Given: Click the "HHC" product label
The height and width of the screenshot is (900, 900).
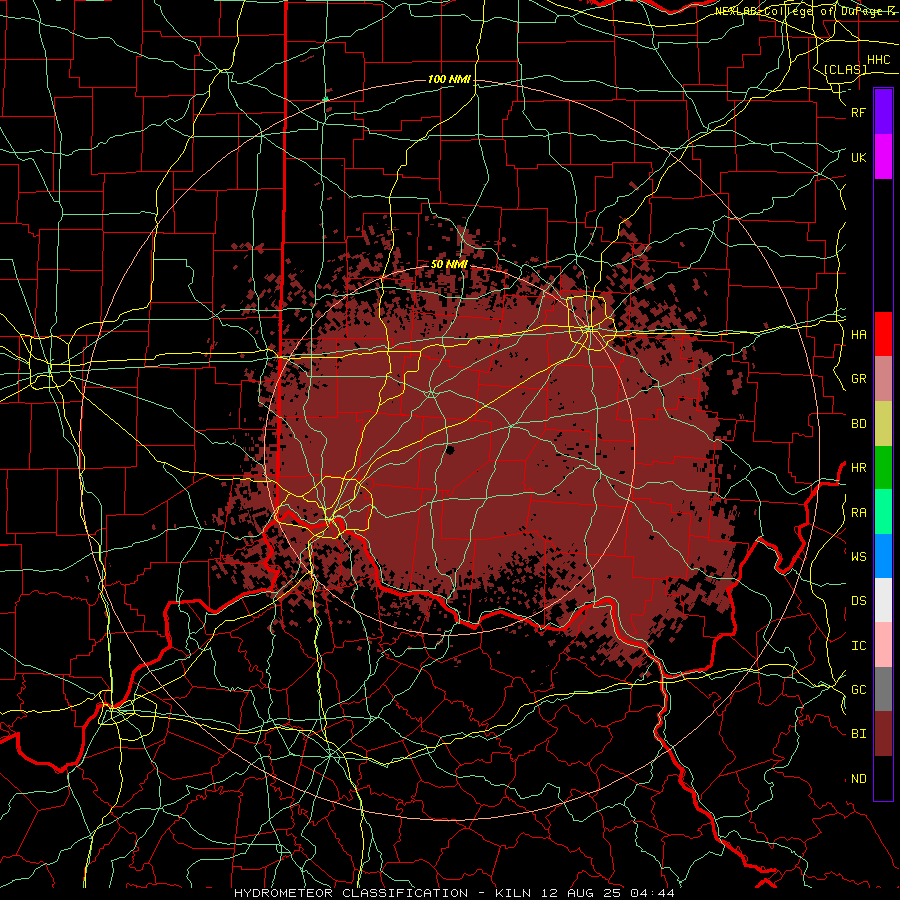Looking at the screenshot, I should click(879, 60).
